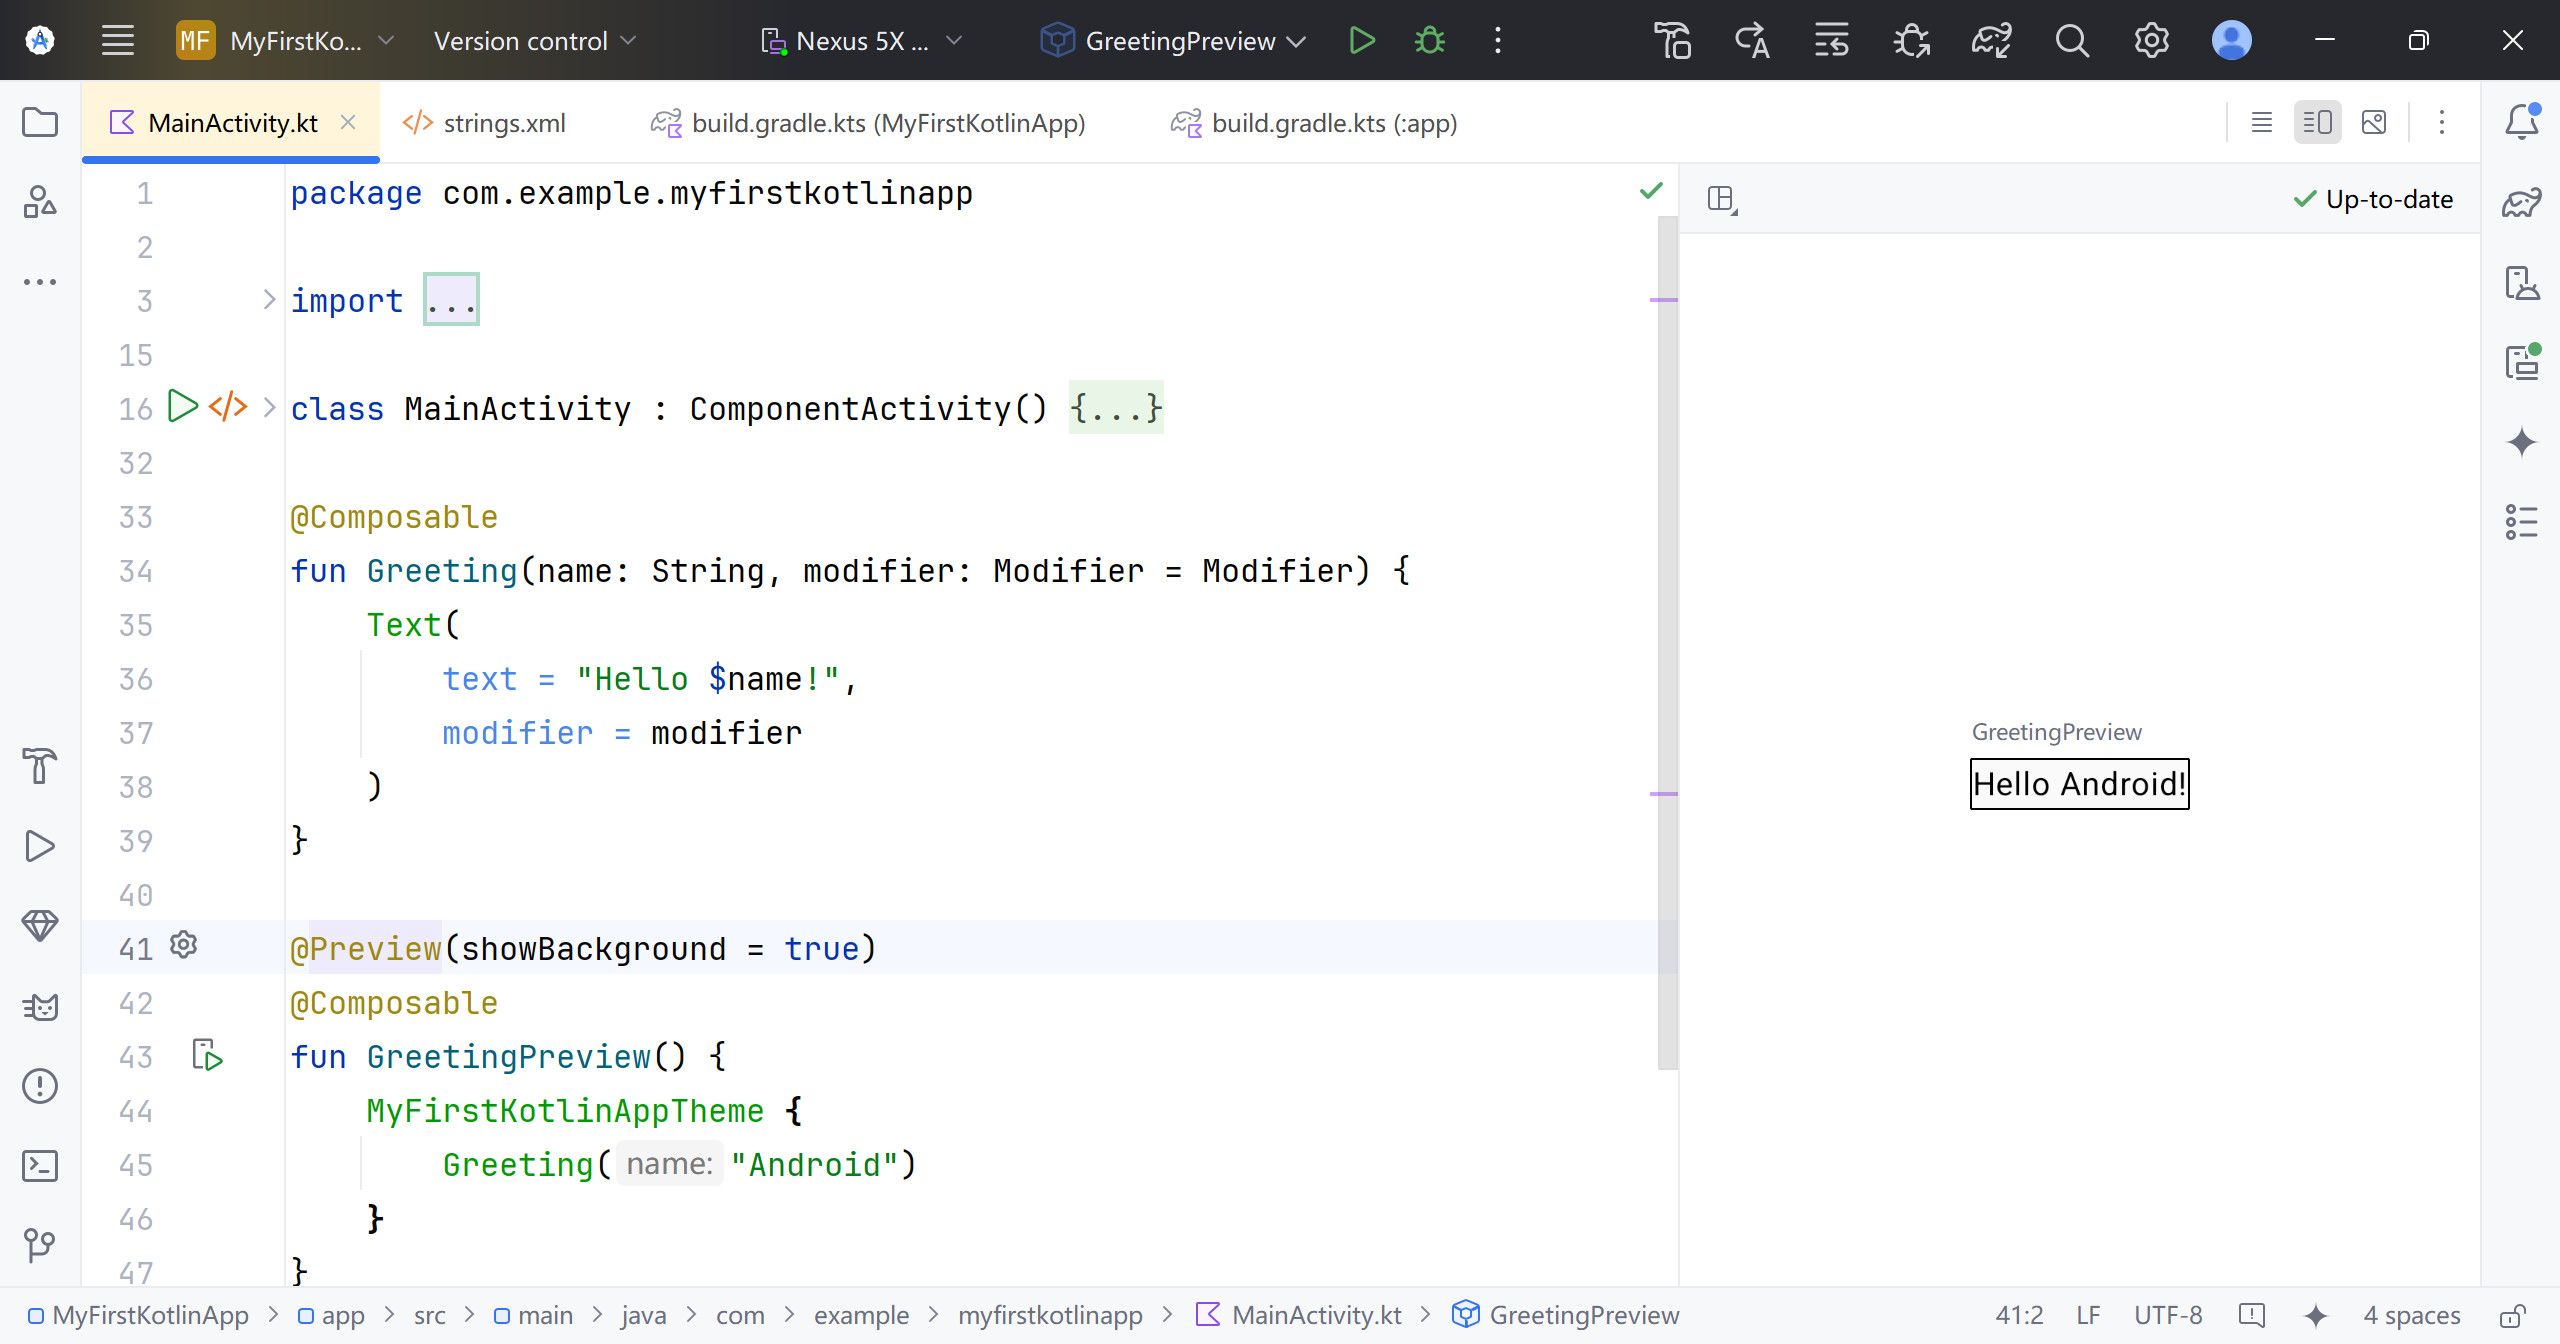Click the Run Preview gutter icon at line 43
The height and width of the screenshot is (1344, 2560).
[207, 1056]
